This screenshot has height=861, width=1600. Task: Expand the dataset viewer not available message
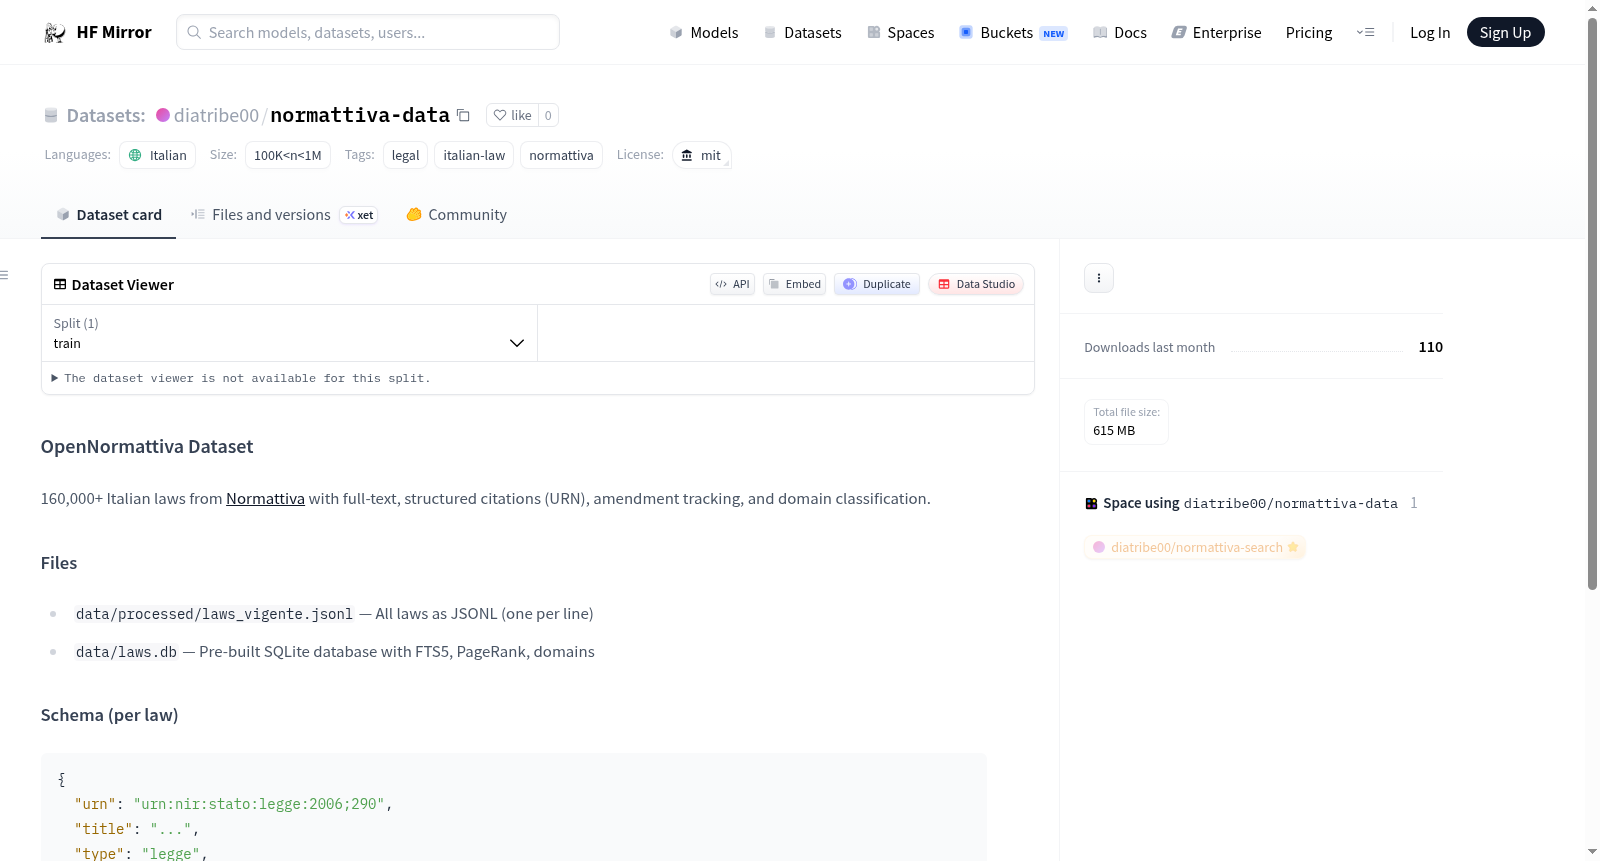(241, 378)
